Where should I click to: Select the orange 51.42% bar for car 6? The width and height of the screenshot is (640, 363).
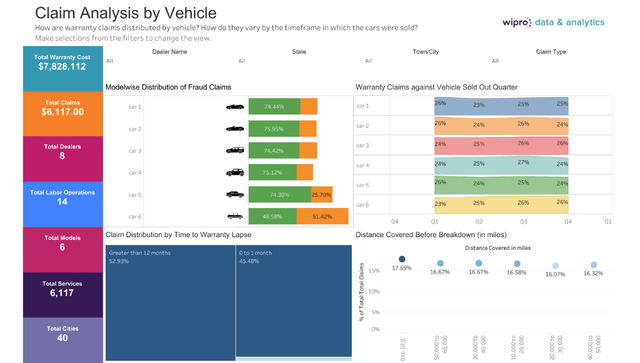point(322,216)
